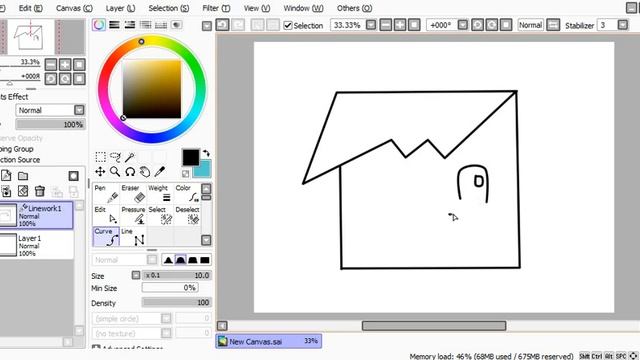
Task: Select the Pen linework tool
Action: [106, 193]
